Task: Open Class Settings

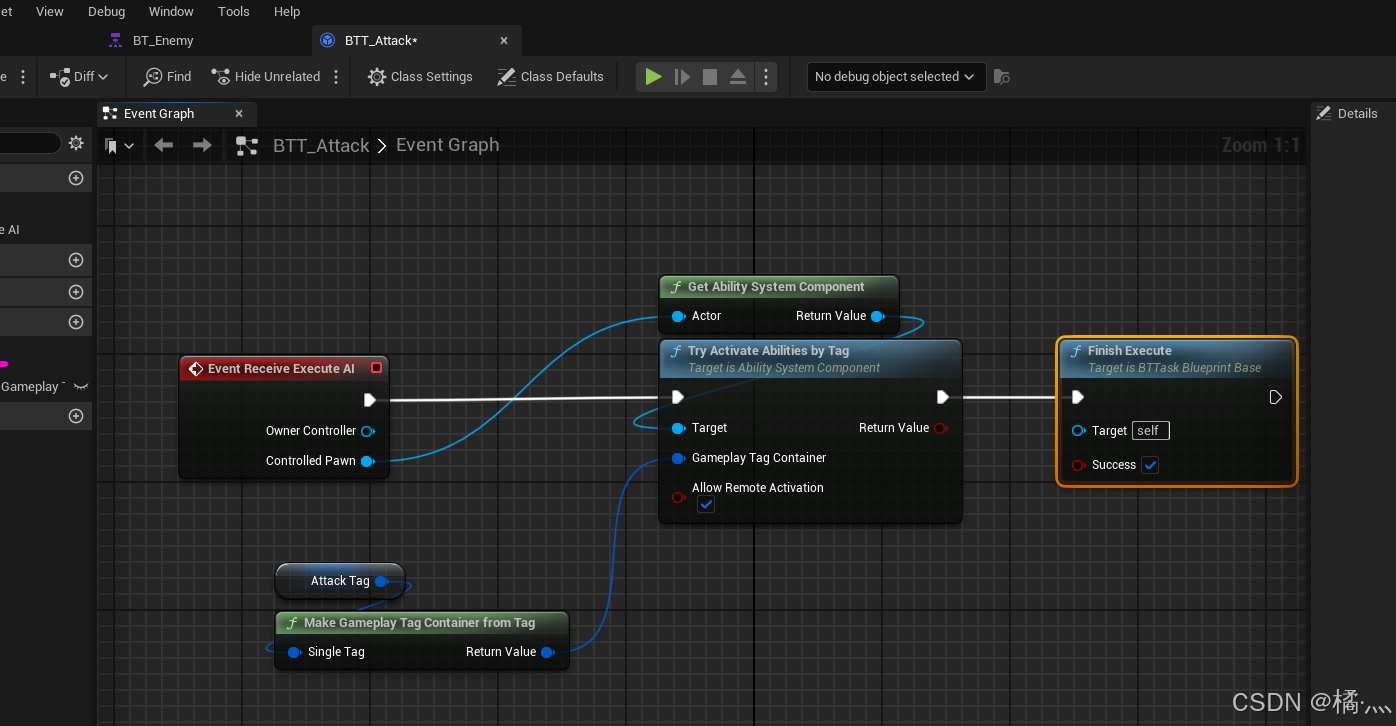Action: tap(420, 77)
